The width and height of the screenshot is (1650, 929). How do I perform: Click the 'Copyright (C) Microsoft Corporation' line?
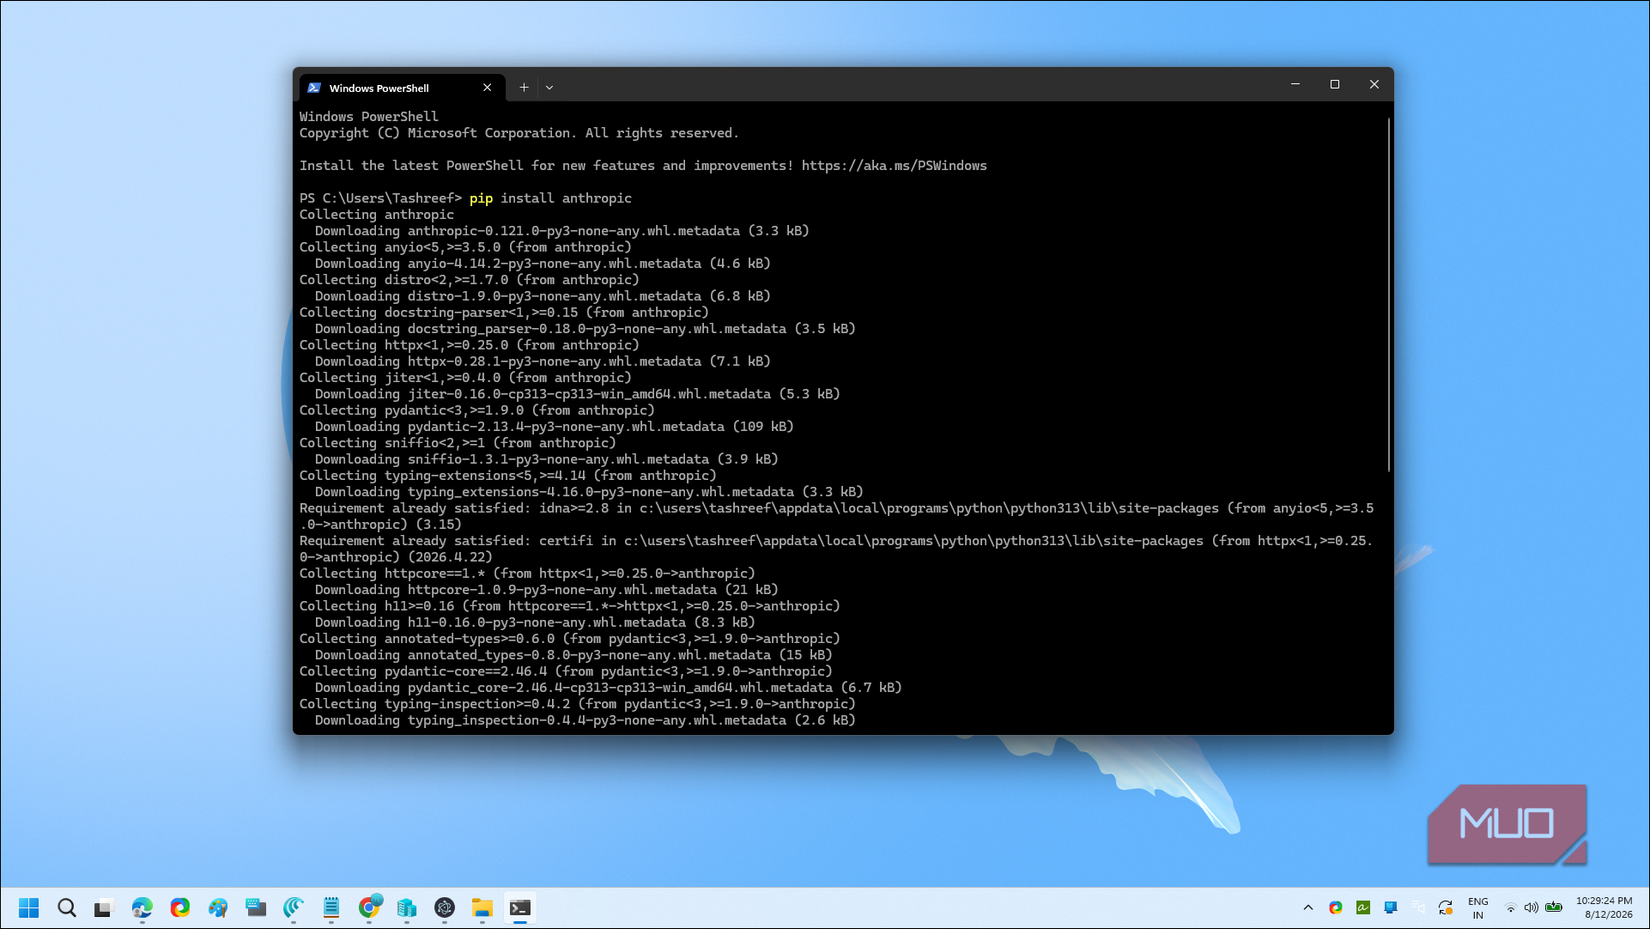[519, 133]
